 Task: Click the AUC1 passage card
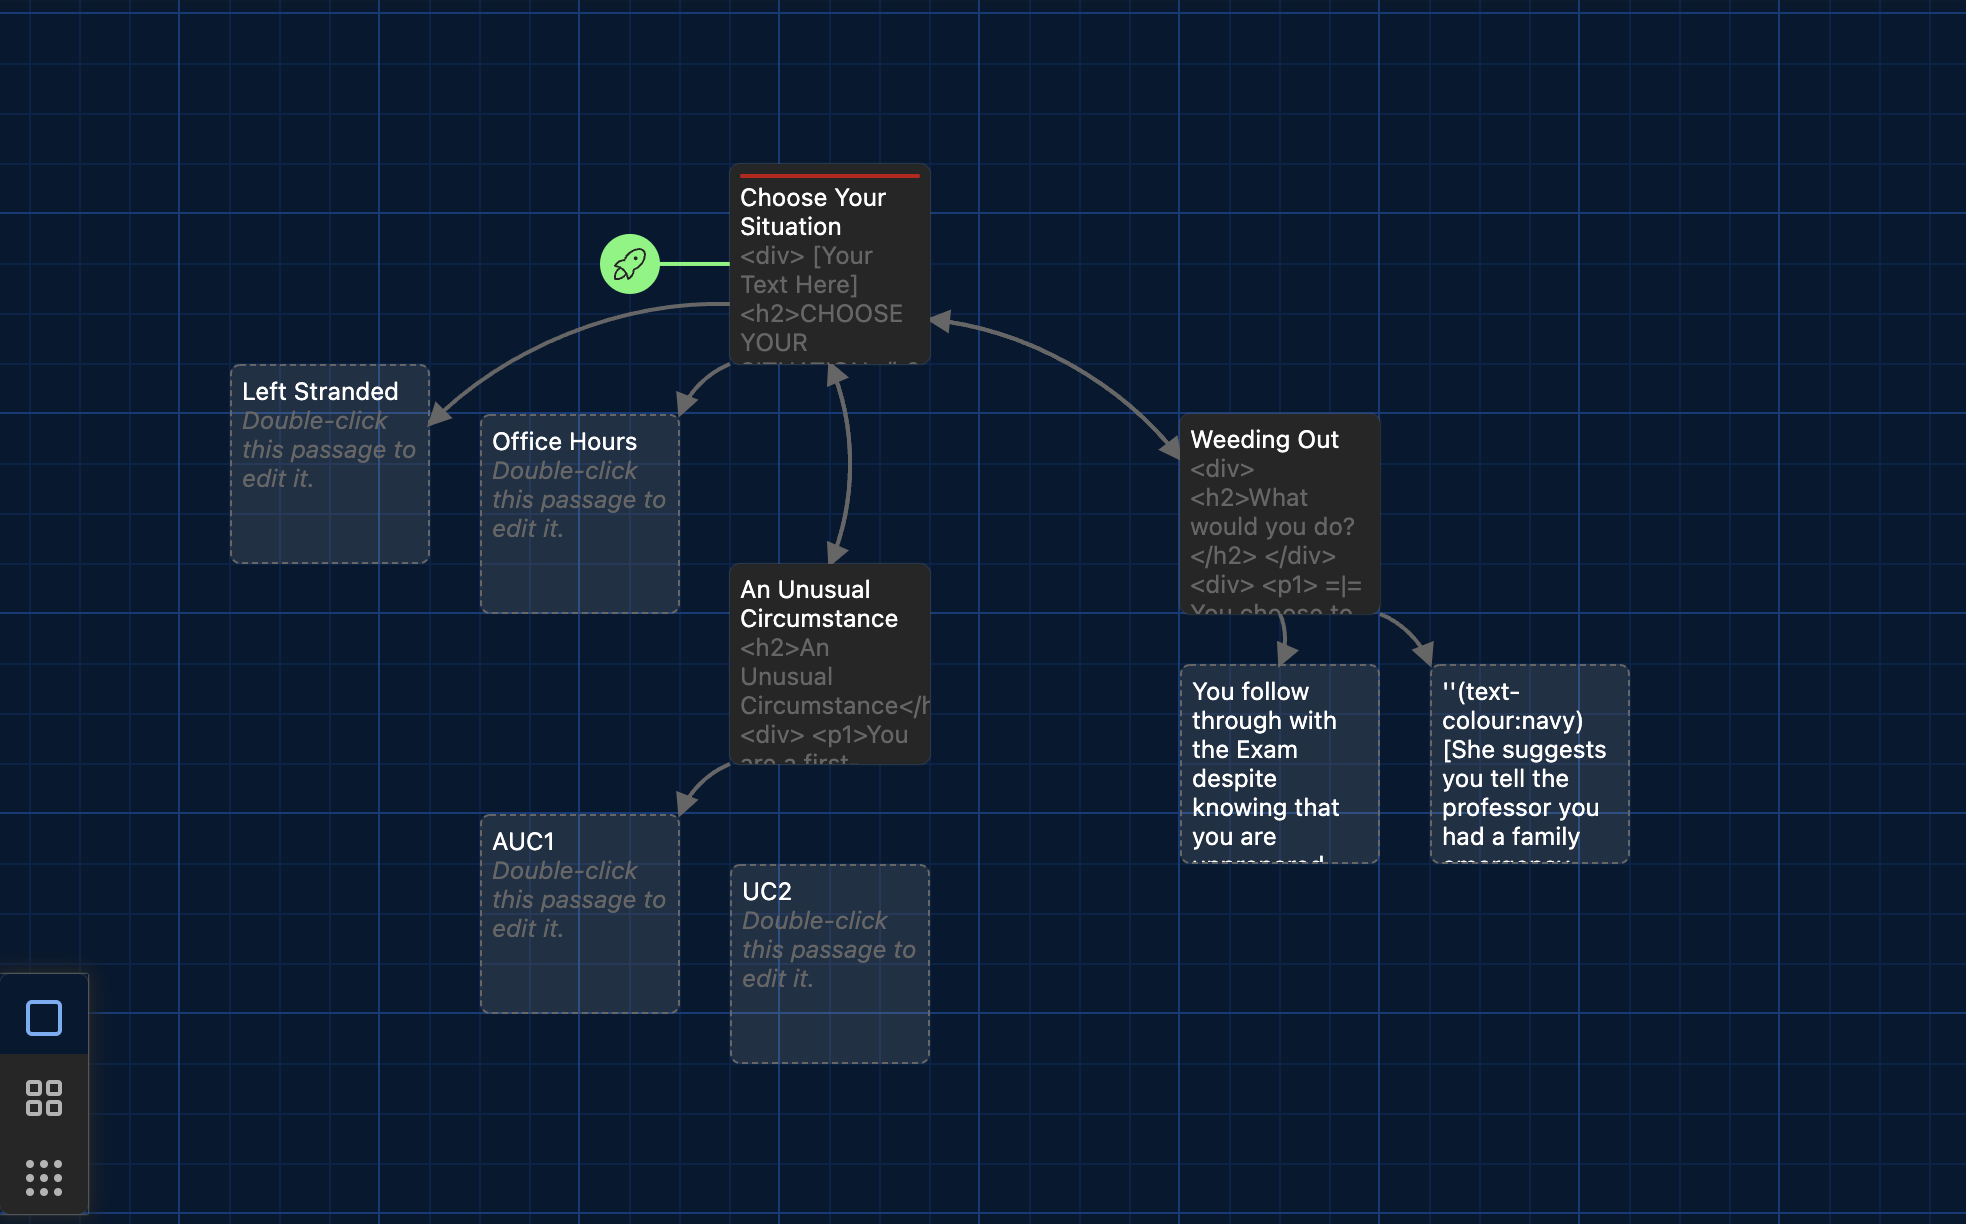click(x=580, y=914)
